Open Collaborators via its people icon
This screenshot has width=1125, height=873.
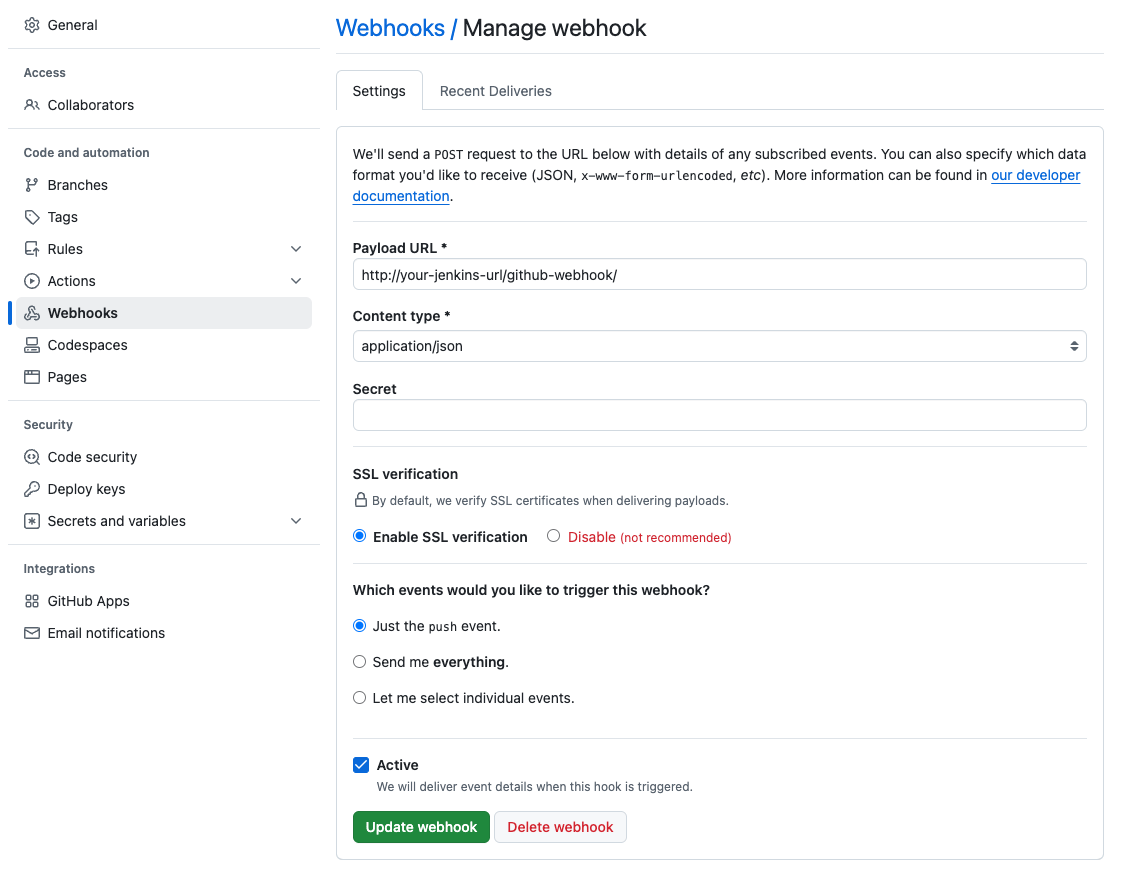click(32, 105)
